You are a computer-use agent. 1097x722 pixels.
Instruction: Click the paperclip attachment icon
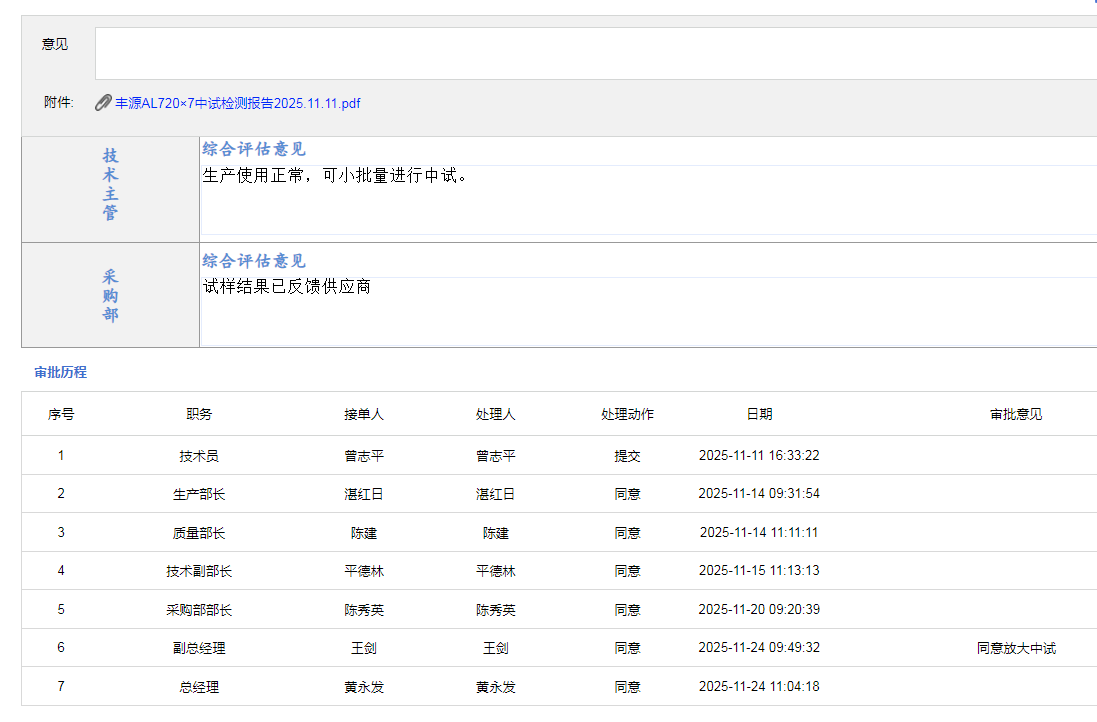point(102,103)
